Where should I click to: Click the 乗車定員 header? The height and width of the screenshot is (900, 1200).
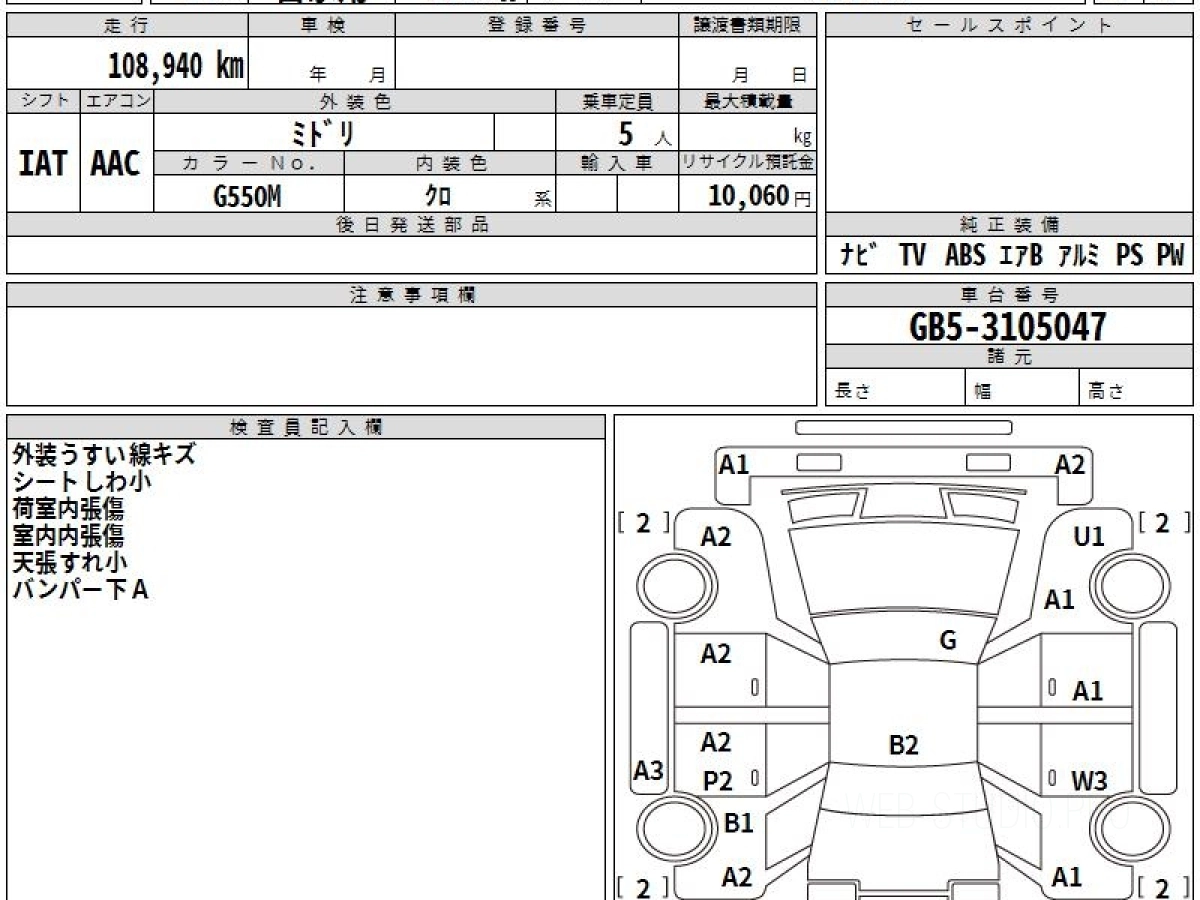617,101
